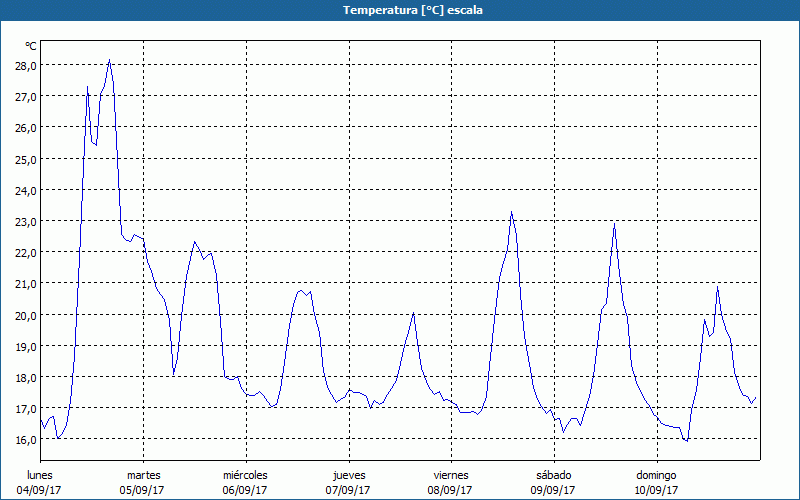The height and width of the screenshot is (500, 800).
Task: Click the 04/09/17 date label
Action: pos(40,490)
